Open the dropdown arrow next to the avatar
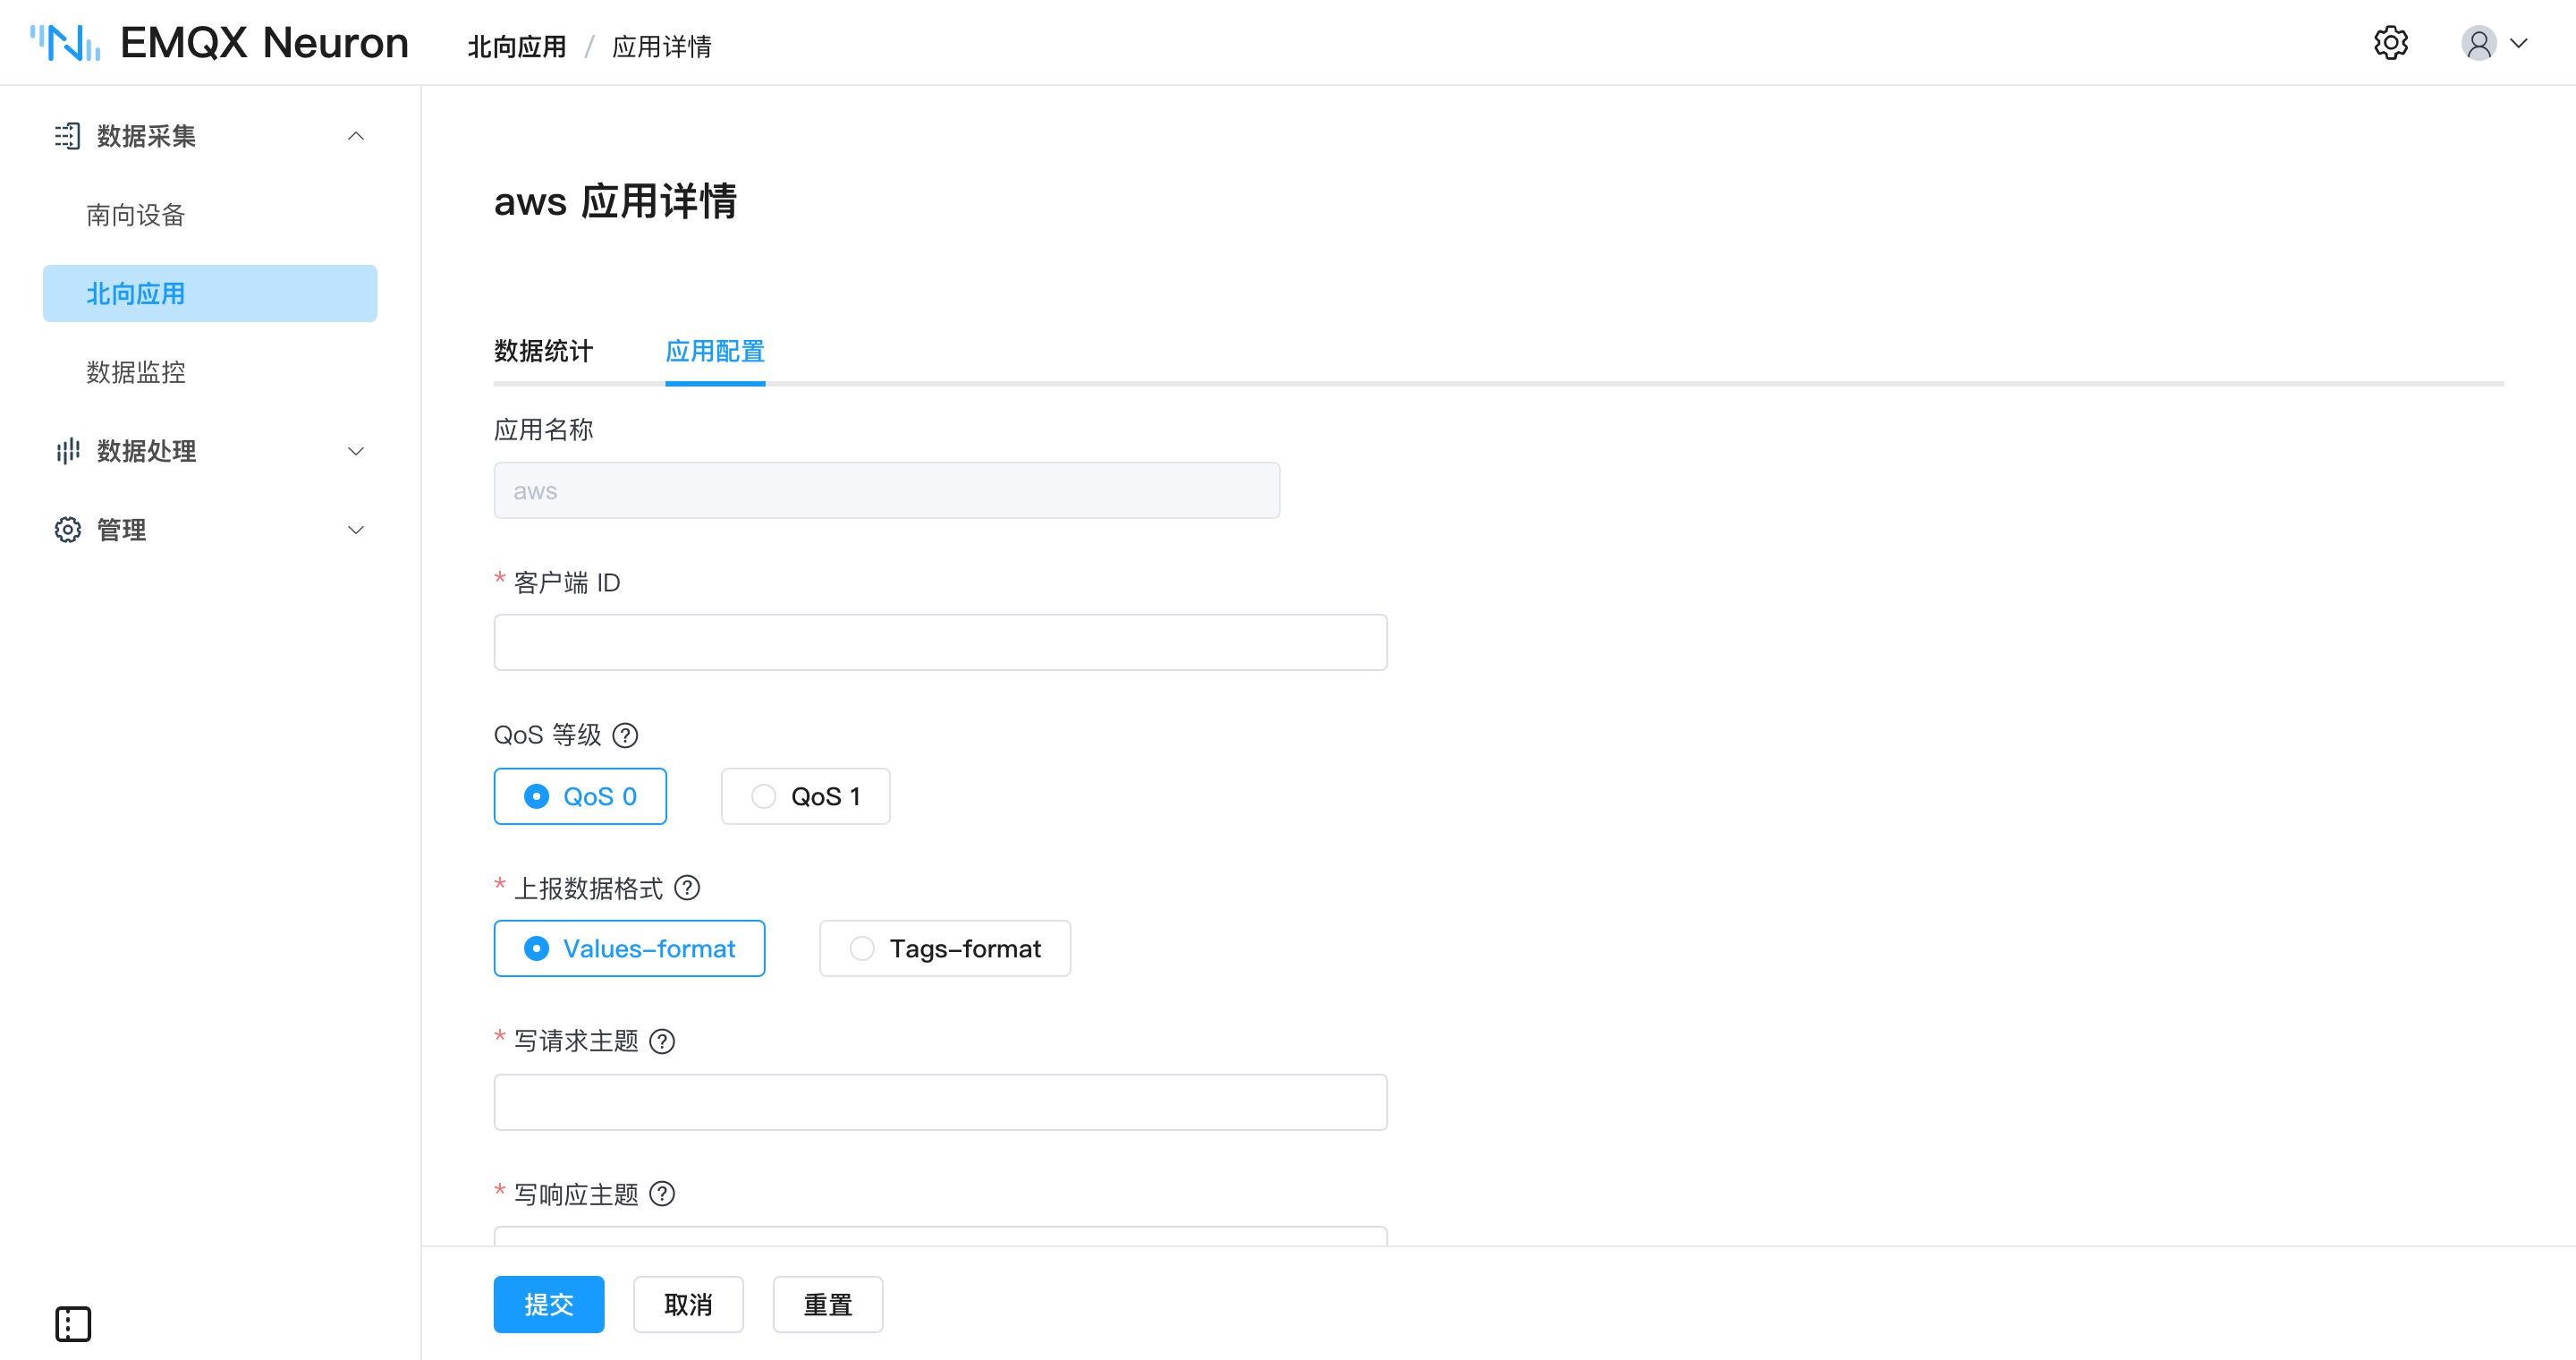2576x1360 pixels. click(x=2519, y=43)
